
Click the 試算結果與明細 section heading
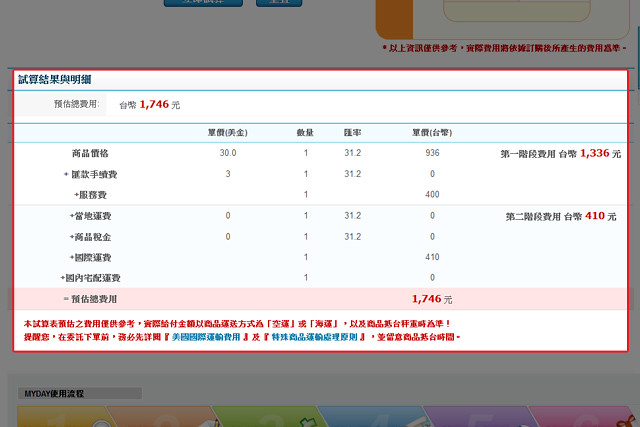tap(56, 79)
